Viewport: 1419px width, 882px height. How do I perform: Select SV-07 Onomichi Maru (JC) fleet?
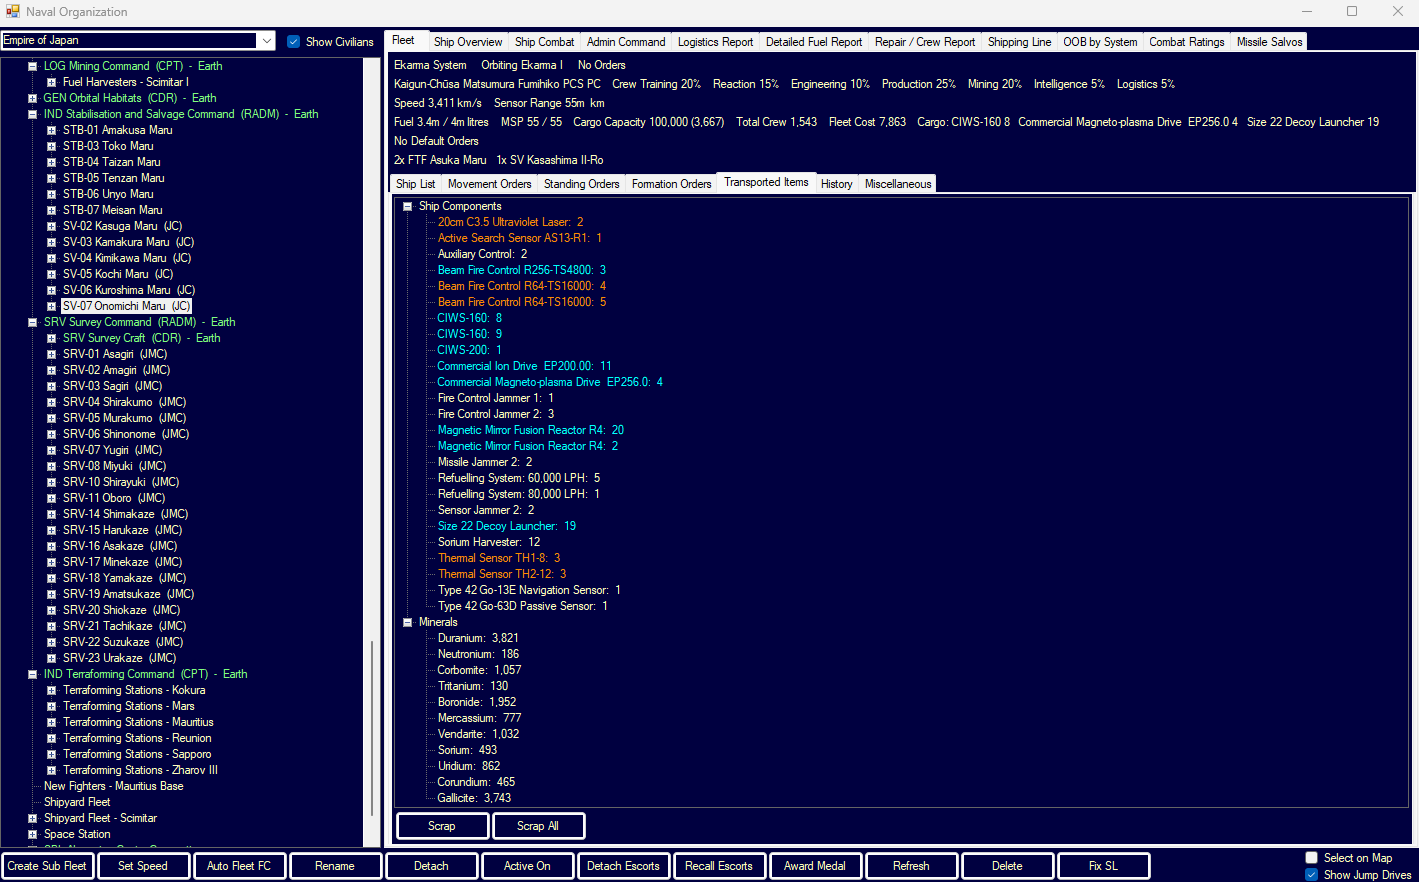[126, 306]
